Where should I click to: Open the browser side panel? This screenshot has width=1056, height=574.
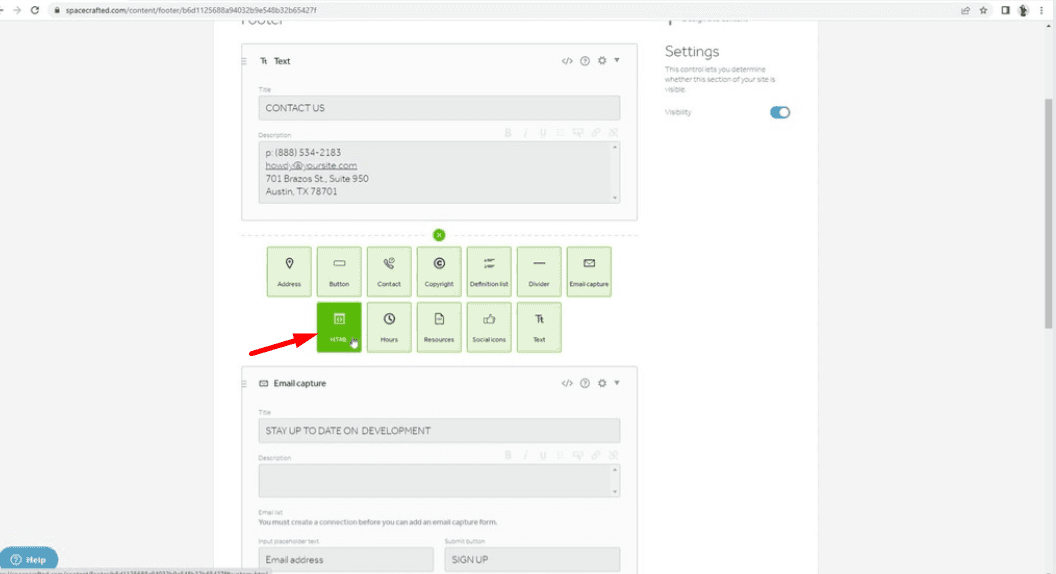1005,10
